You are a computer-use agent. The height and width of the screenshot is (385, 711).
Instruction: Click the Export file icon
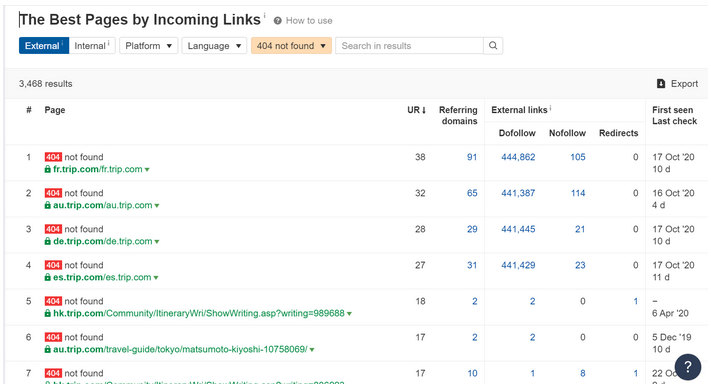661,84
